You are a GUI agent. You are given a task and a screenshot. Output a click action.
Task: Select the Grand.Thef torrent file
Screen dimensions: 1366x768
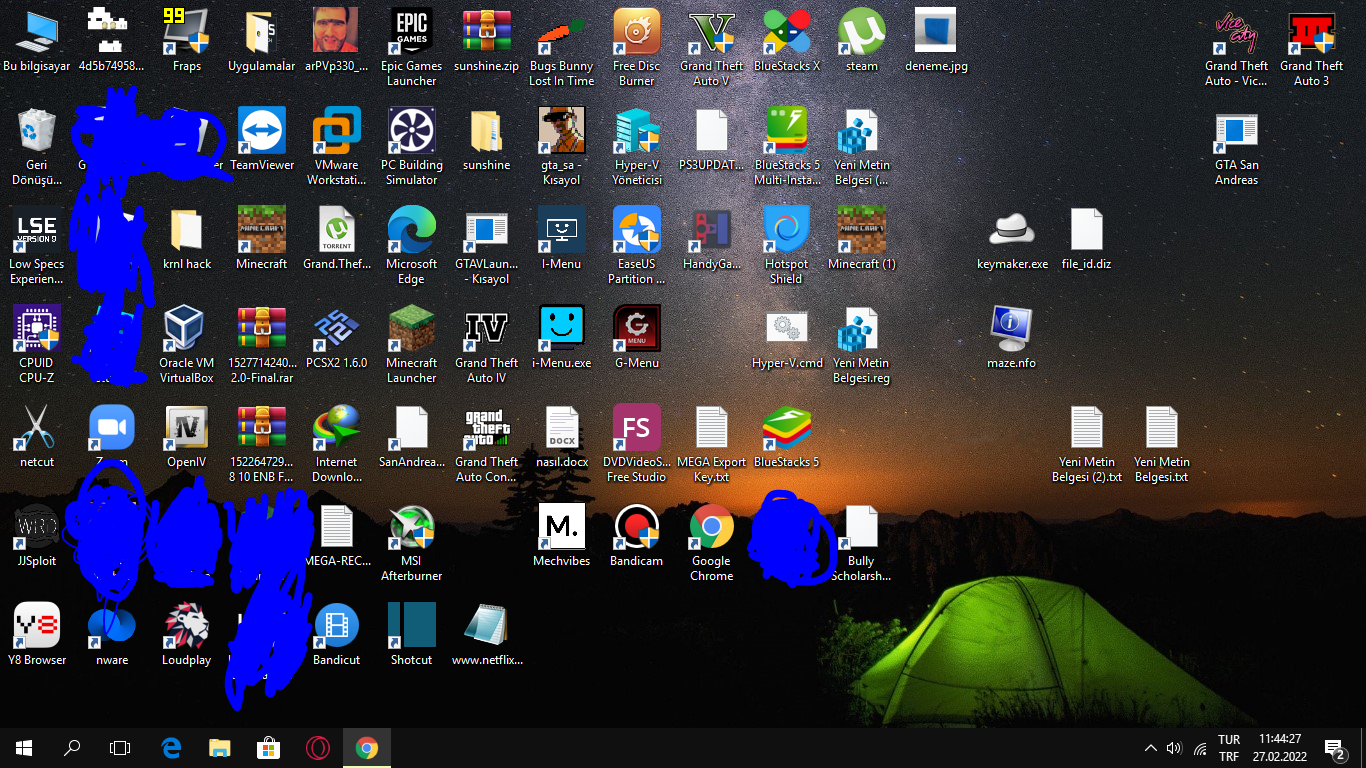(x=337, y=240)
